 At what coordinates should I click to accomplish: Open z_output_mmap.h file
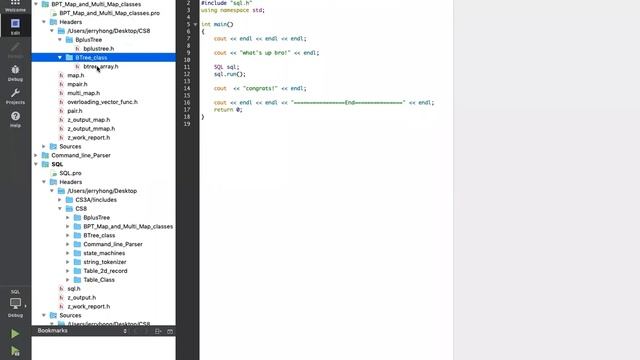91,129
